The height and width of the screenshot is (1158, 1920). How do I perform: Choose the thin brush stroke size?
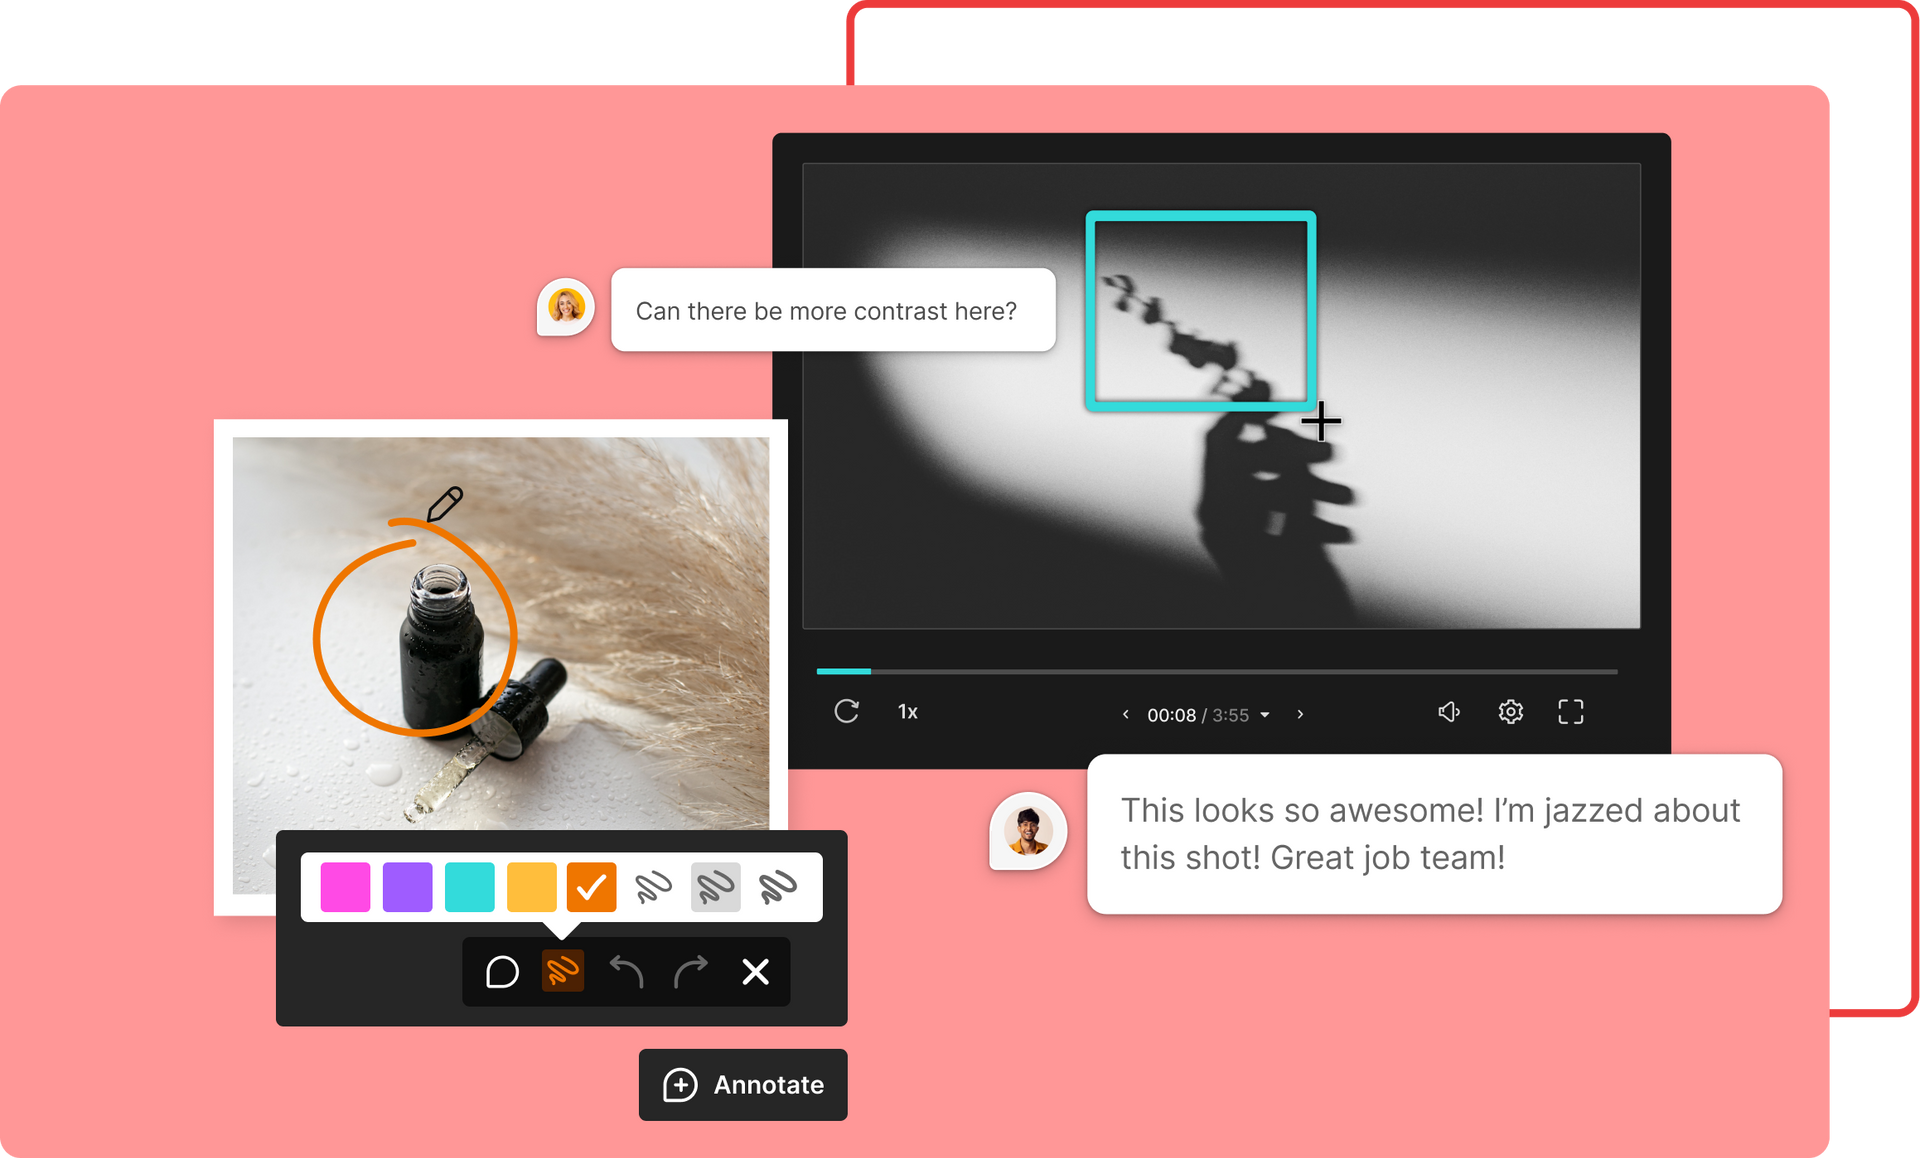point(653,887)
